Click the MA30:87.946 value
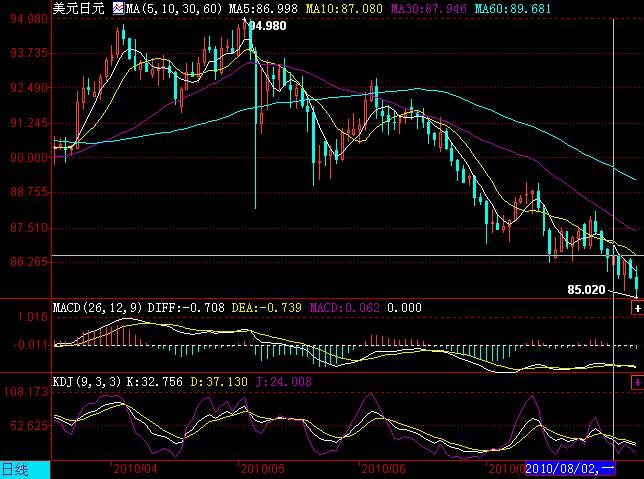644x479 pixels. pos(428,8)
